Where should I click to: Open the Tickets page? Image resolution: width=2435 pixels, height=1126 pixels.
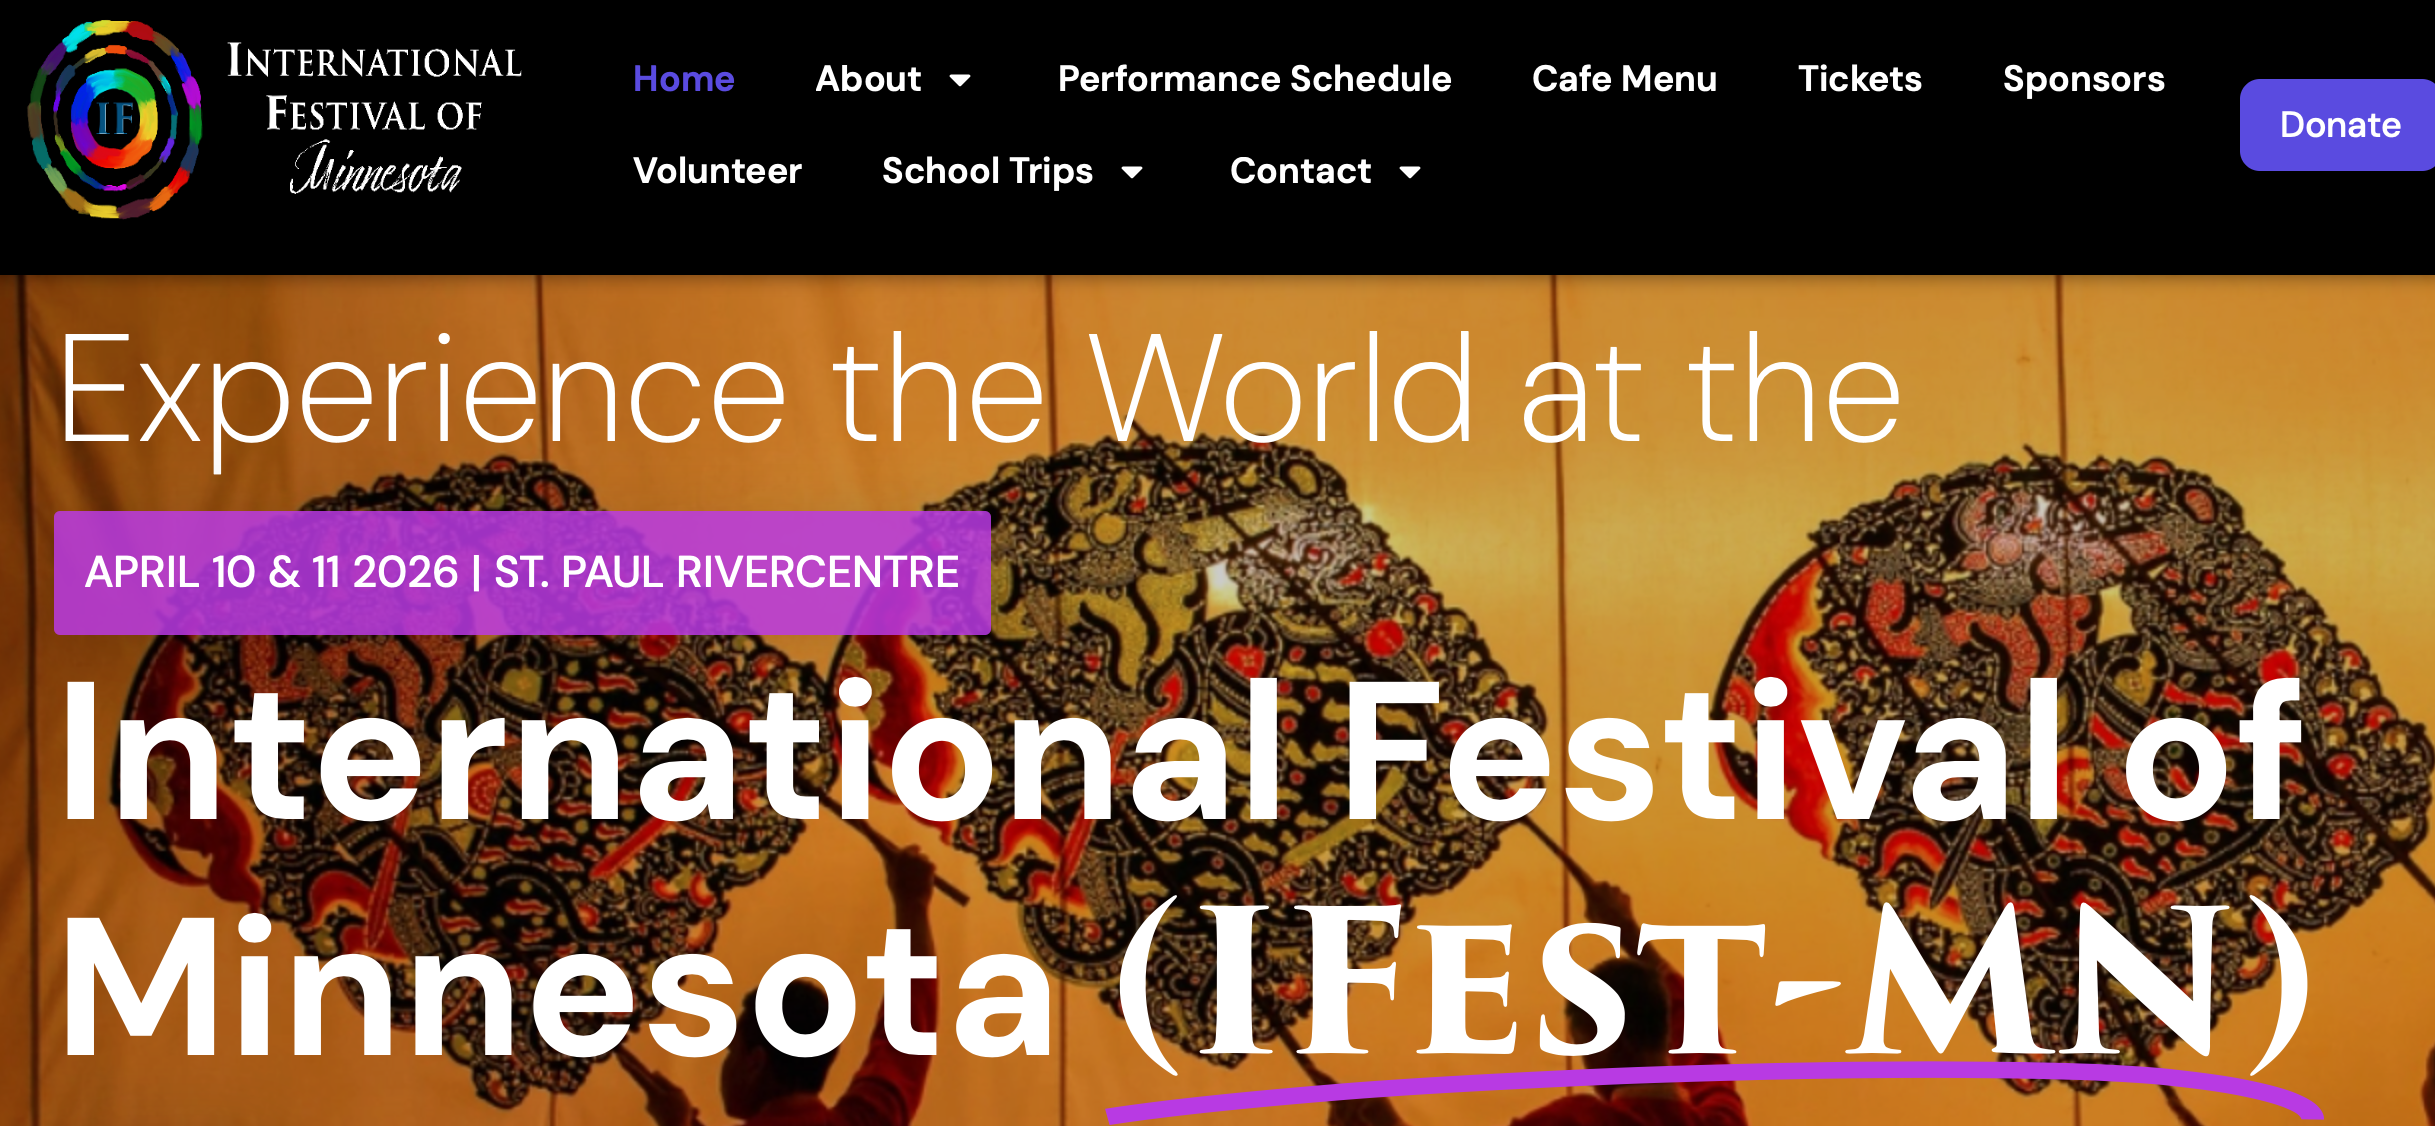tap(1860, 79)
